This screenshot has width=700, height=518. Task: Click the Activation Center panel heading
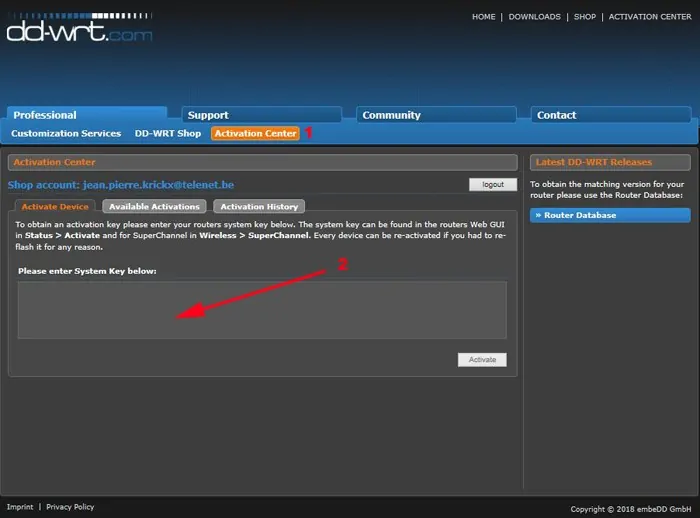click(54, 162)
